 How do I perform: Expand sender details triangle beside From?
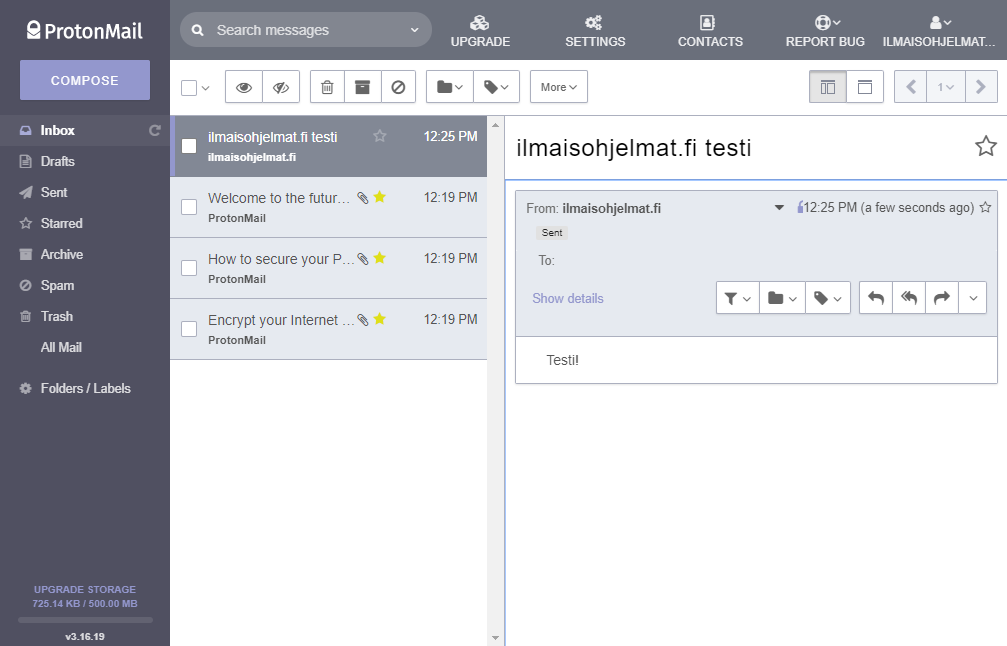779,207
